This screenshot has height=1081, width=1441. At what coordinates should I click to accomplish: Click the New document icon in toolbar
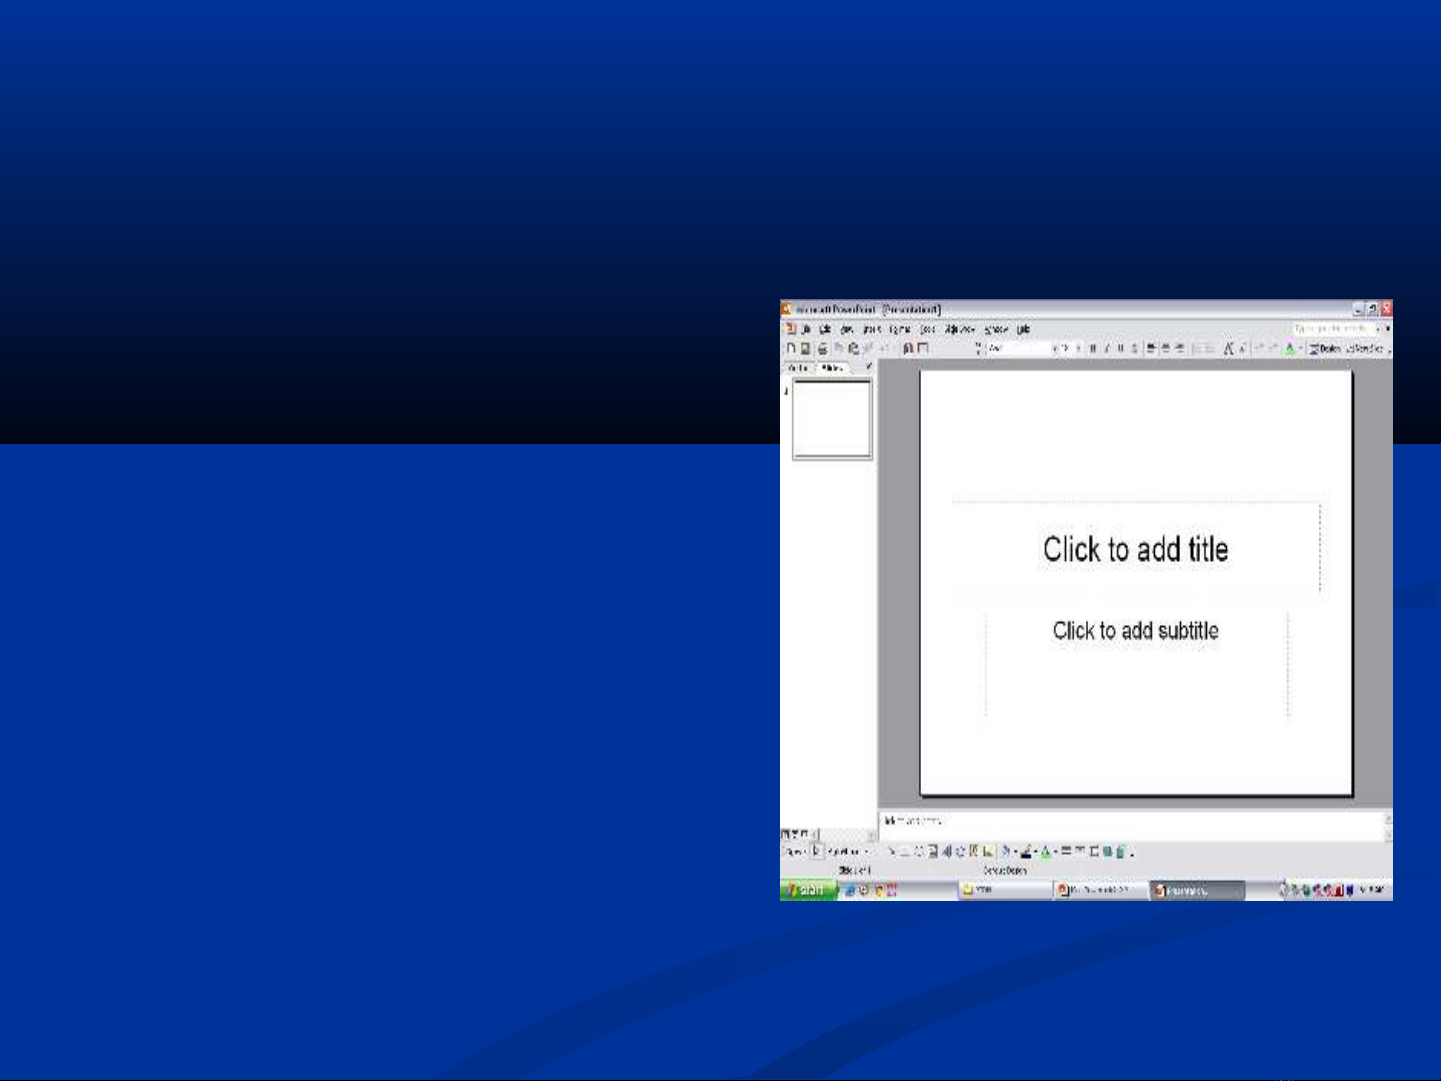tap(790, 349)
